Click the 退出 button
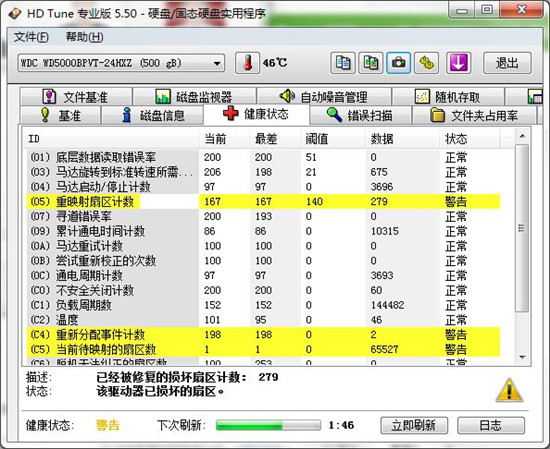 [x=507, y=63]
